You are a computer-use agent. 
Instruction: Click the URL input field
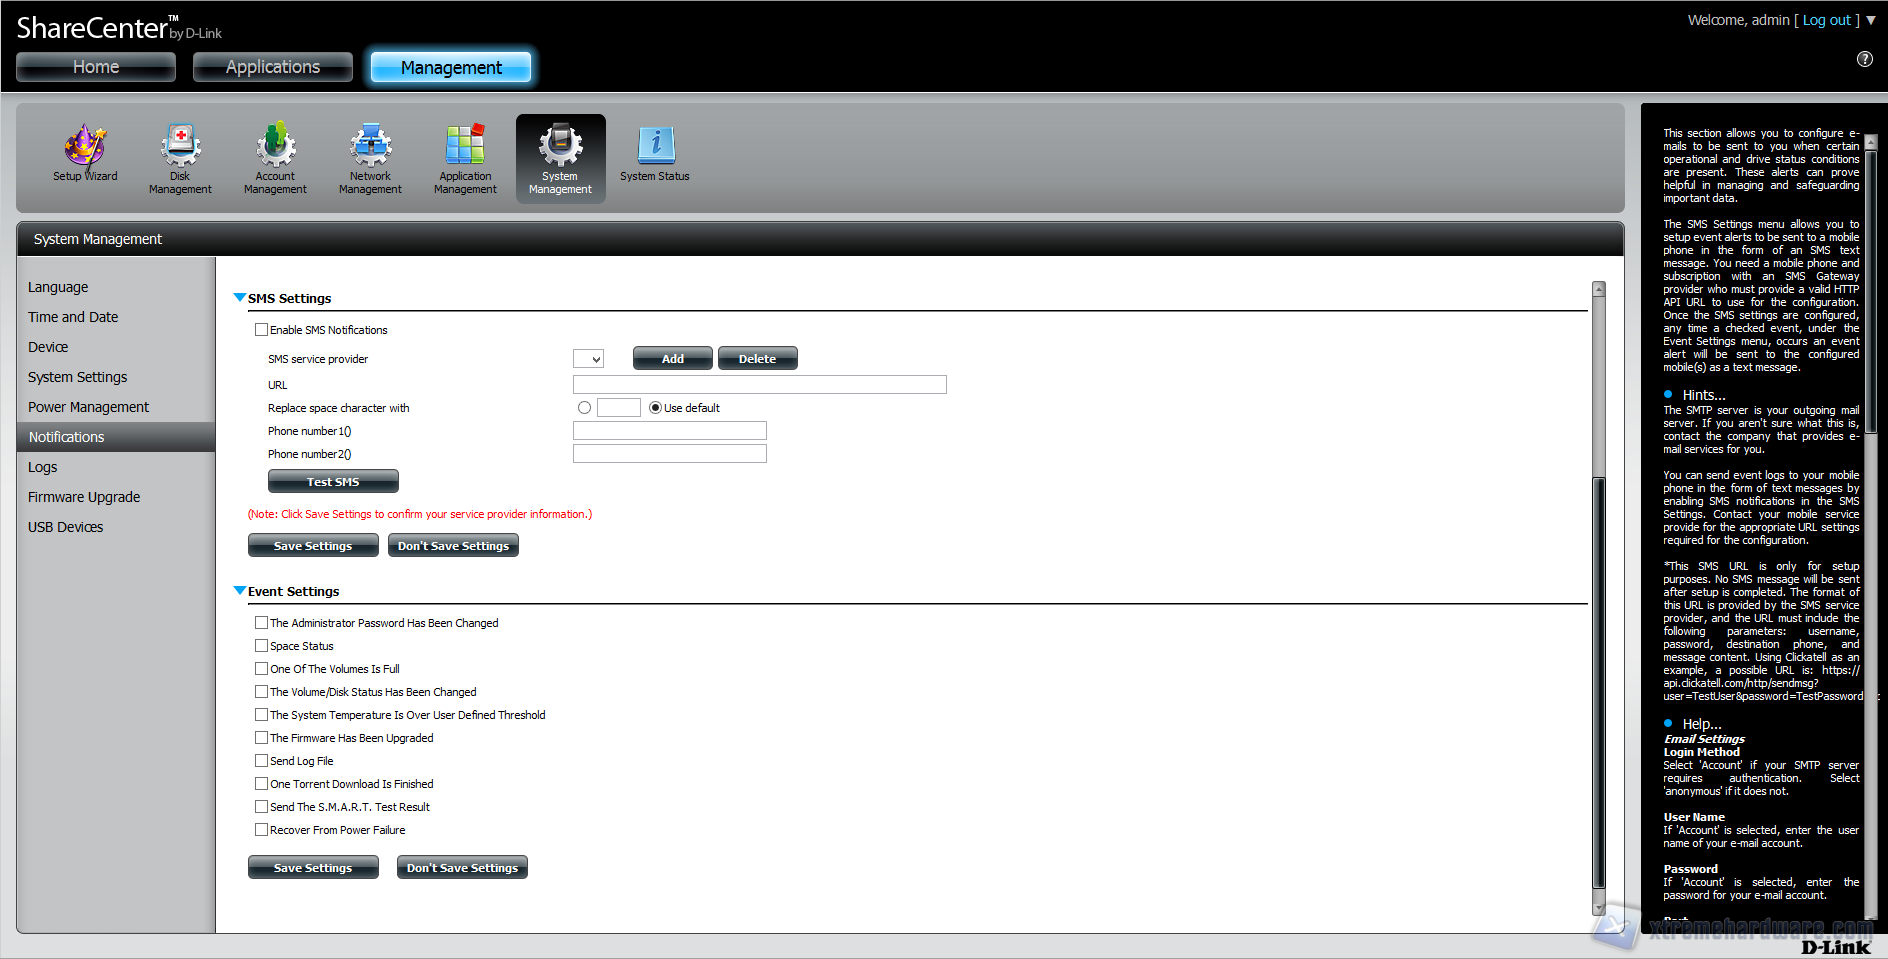759,385
